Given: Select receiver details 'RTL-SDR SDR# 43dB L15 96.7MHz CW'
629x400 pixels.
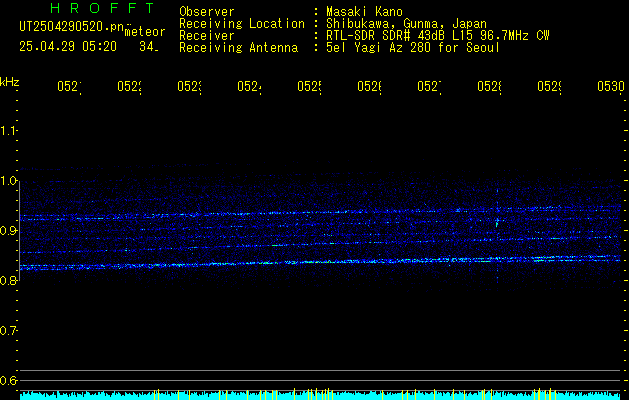Looking at the screenshot, I should point(438,36).
